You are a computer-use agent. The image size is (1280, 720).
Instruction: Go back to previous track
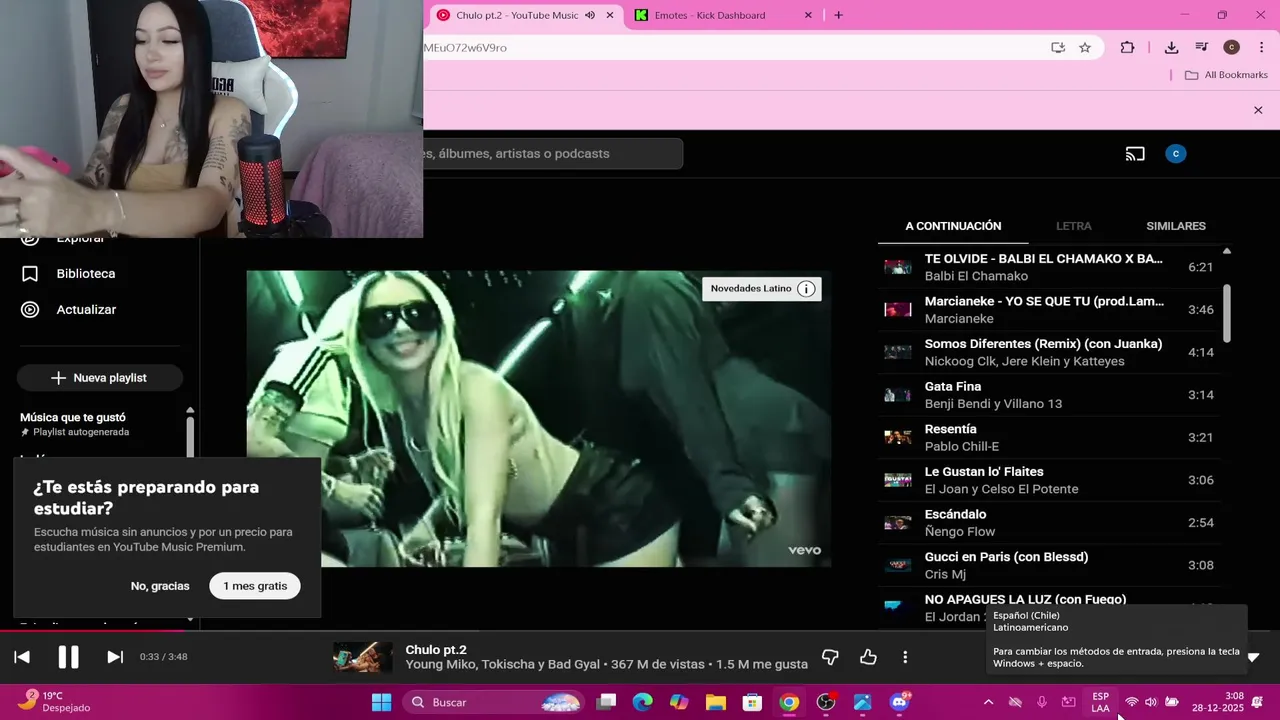[22, 657]
